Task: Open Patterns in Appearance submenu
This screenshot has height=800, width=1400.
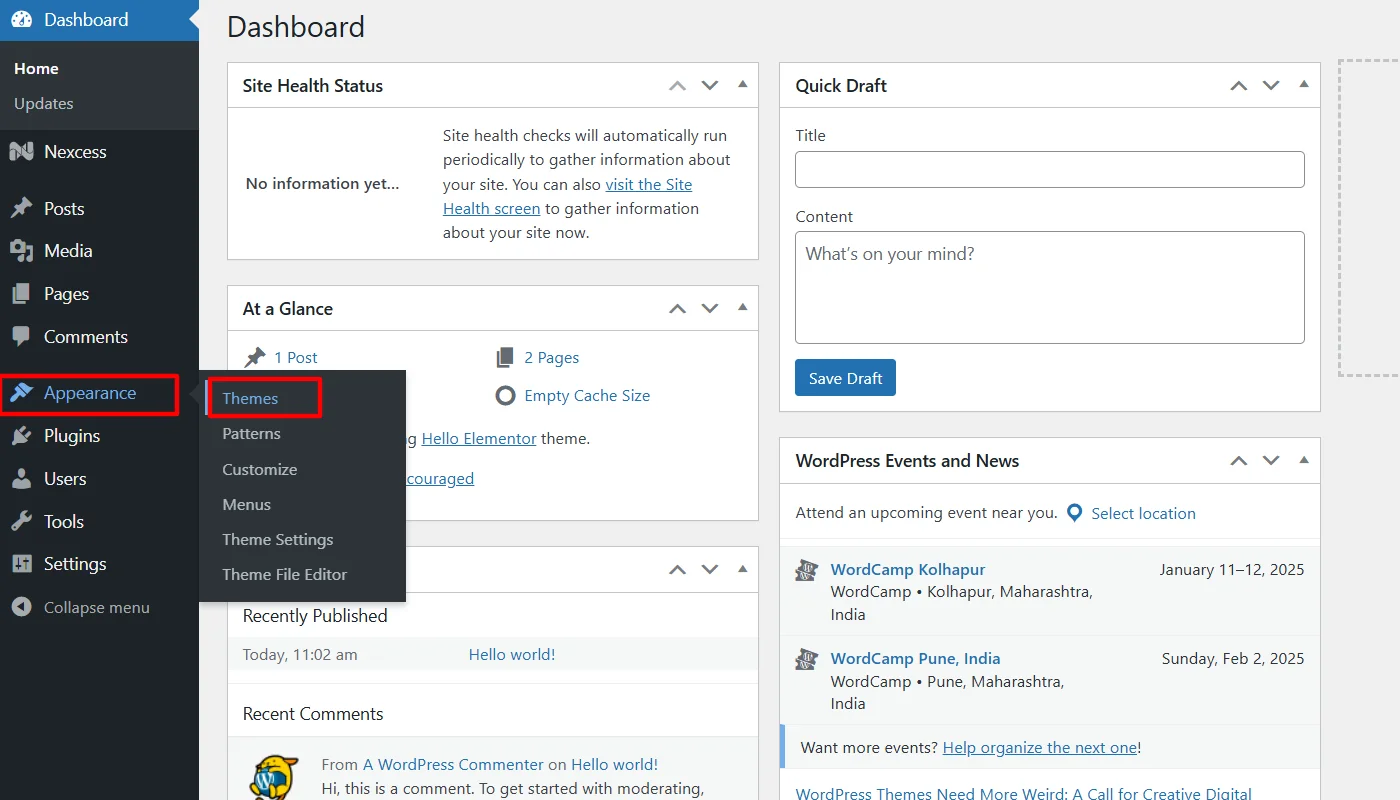Action: [251, 434]
